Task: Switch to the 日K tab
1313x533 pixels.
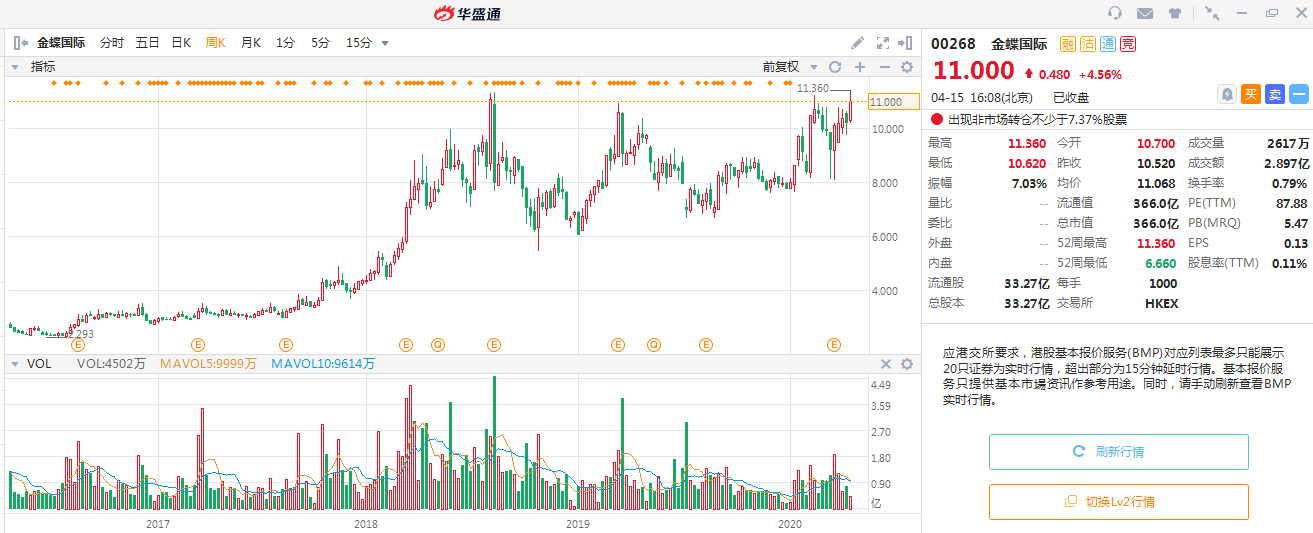Action: tap(180, 43)
